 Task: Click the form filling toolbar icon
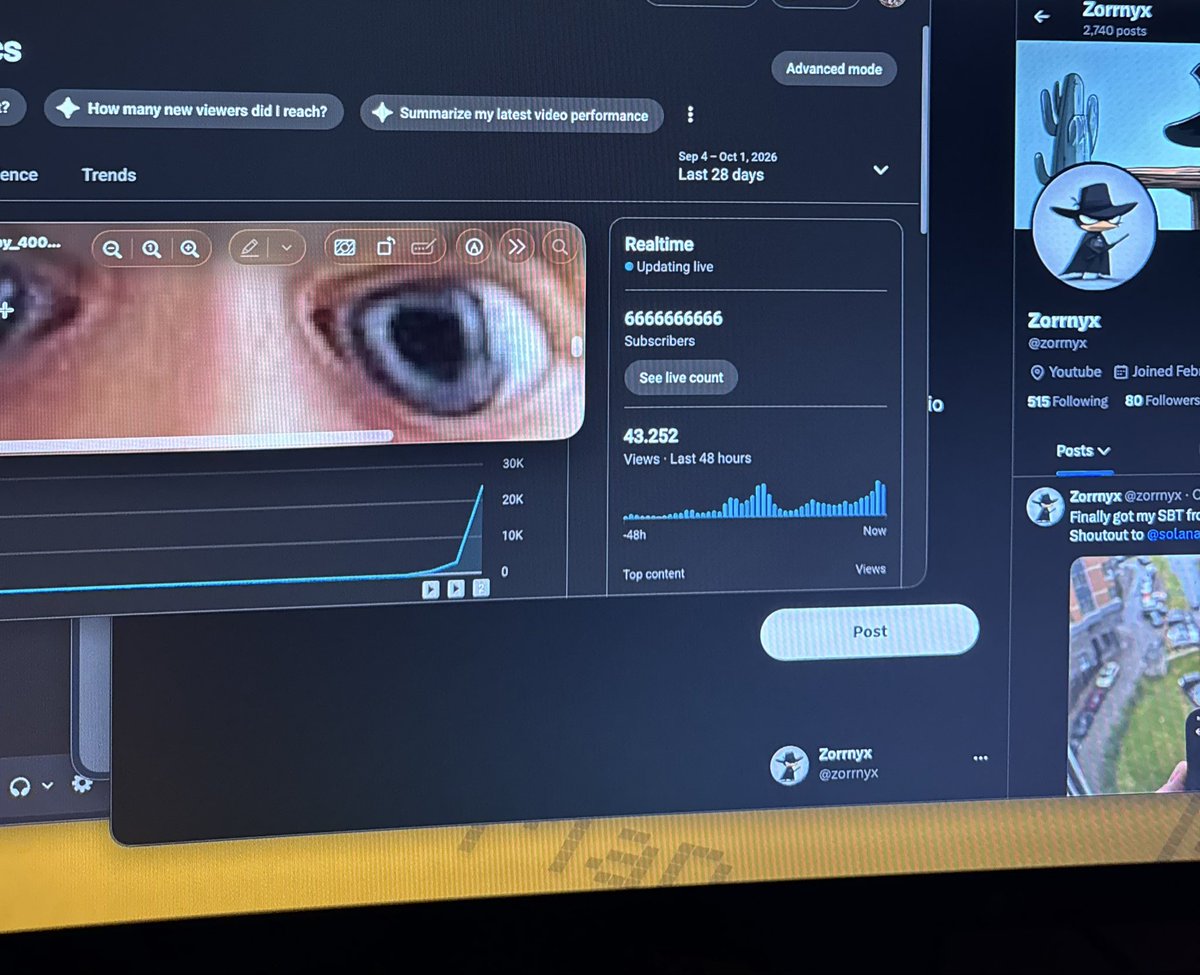423,247
